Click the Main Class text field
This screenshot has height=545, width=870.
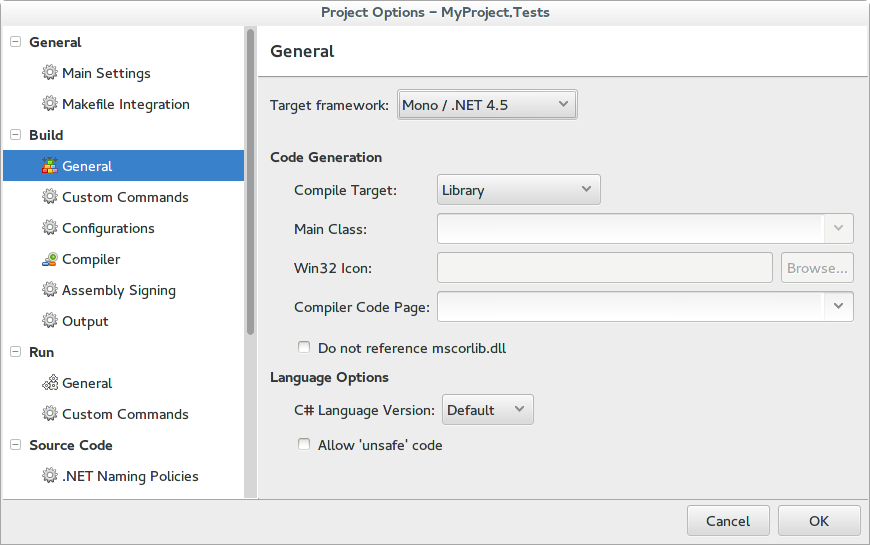pos(630,228)
